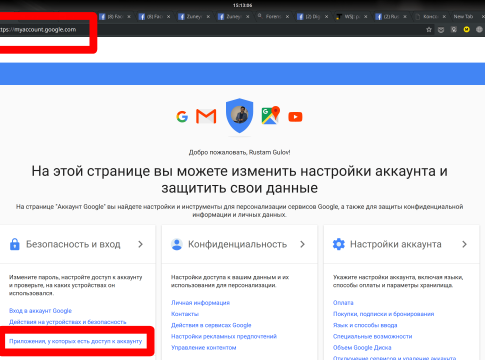Click the person icon beside Конфиденциальность
Screen dimensions: 485x360
[x=177, y=244]
